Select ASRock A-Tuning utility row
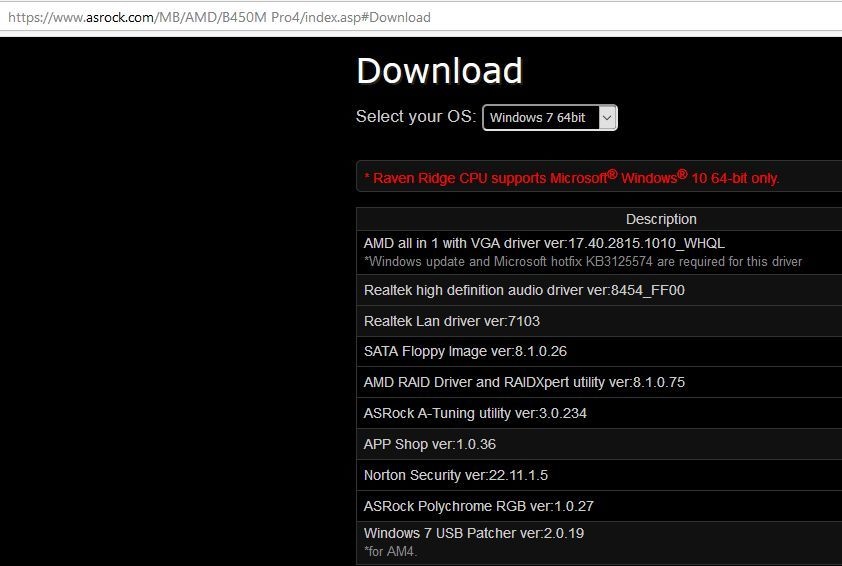Viewport: 842px width, 566px height. [x=599, y=413]
